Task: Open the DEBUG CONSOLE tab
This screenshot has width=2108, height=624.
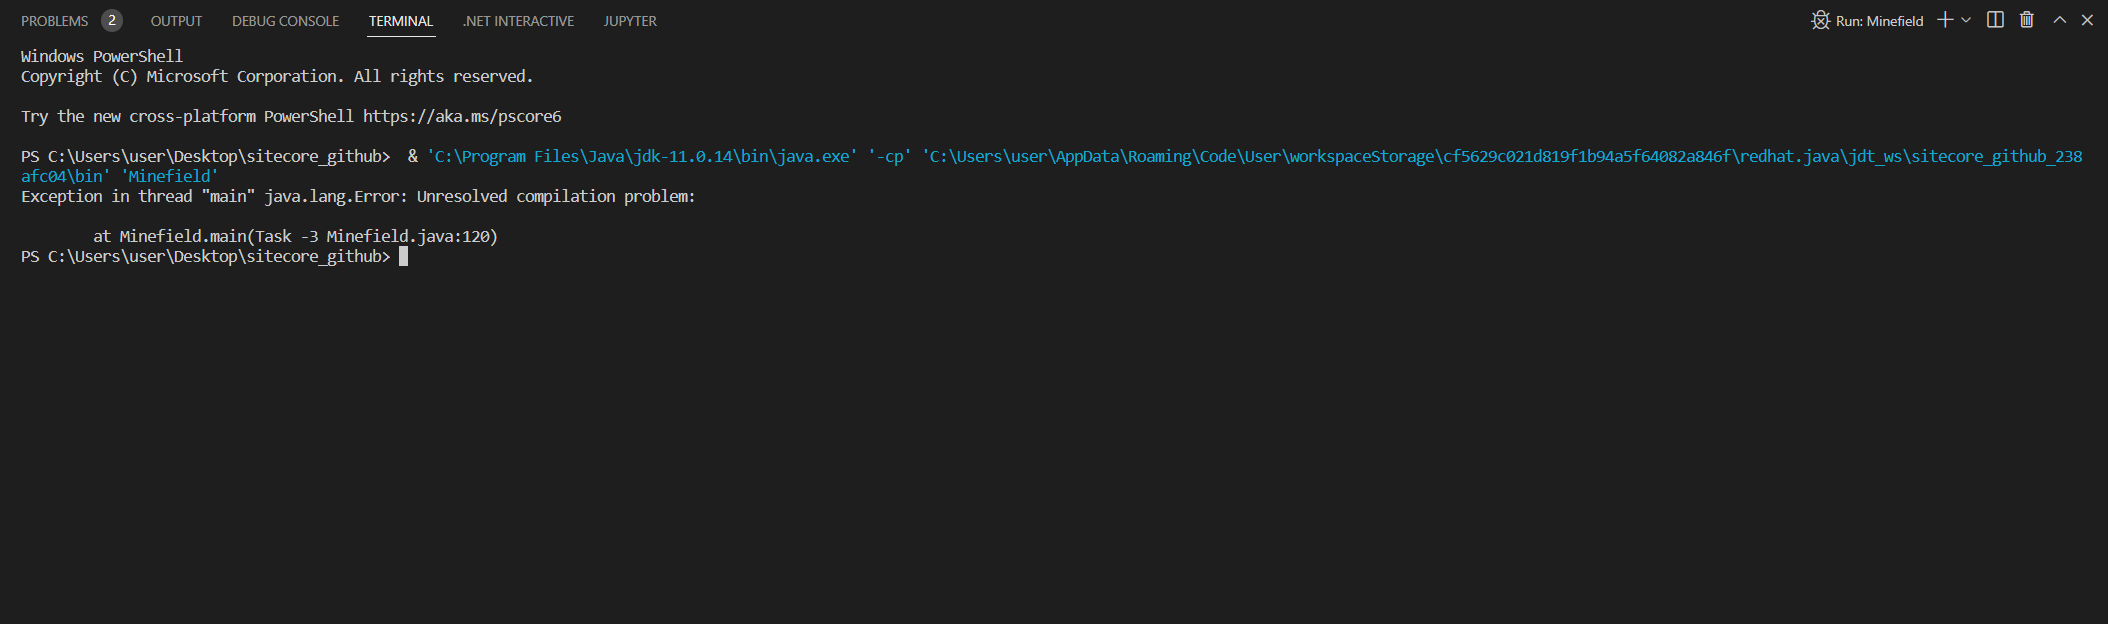Action: [284, 20]
